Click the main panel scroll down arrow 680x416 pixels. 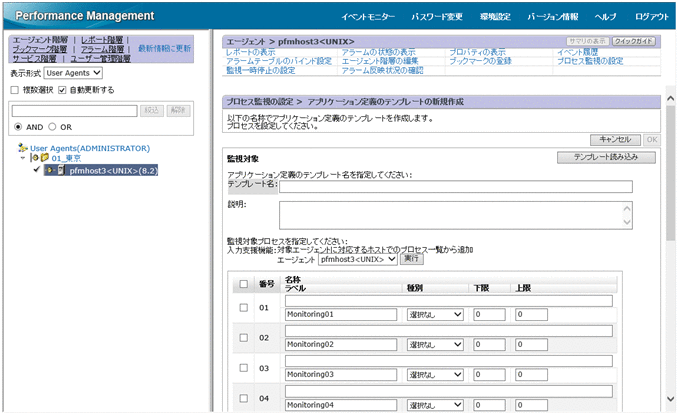(670, 399)
